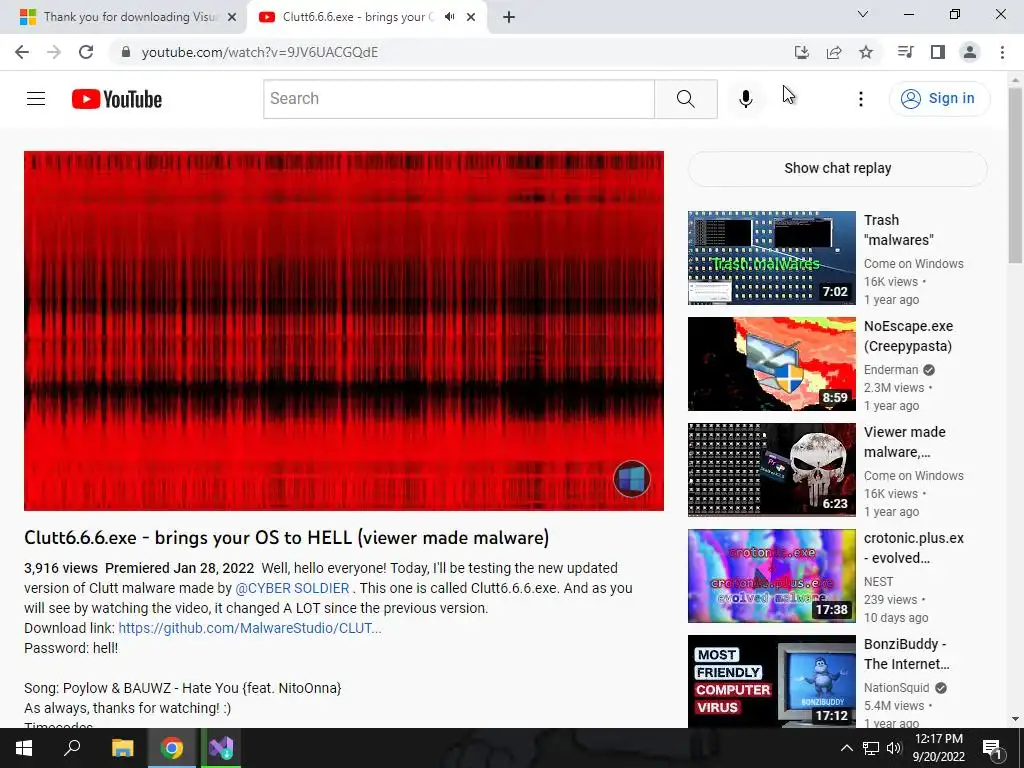This screenshot has height=768, width=1024.
Task: Open network icon in system tray
Action: [871, 748]
